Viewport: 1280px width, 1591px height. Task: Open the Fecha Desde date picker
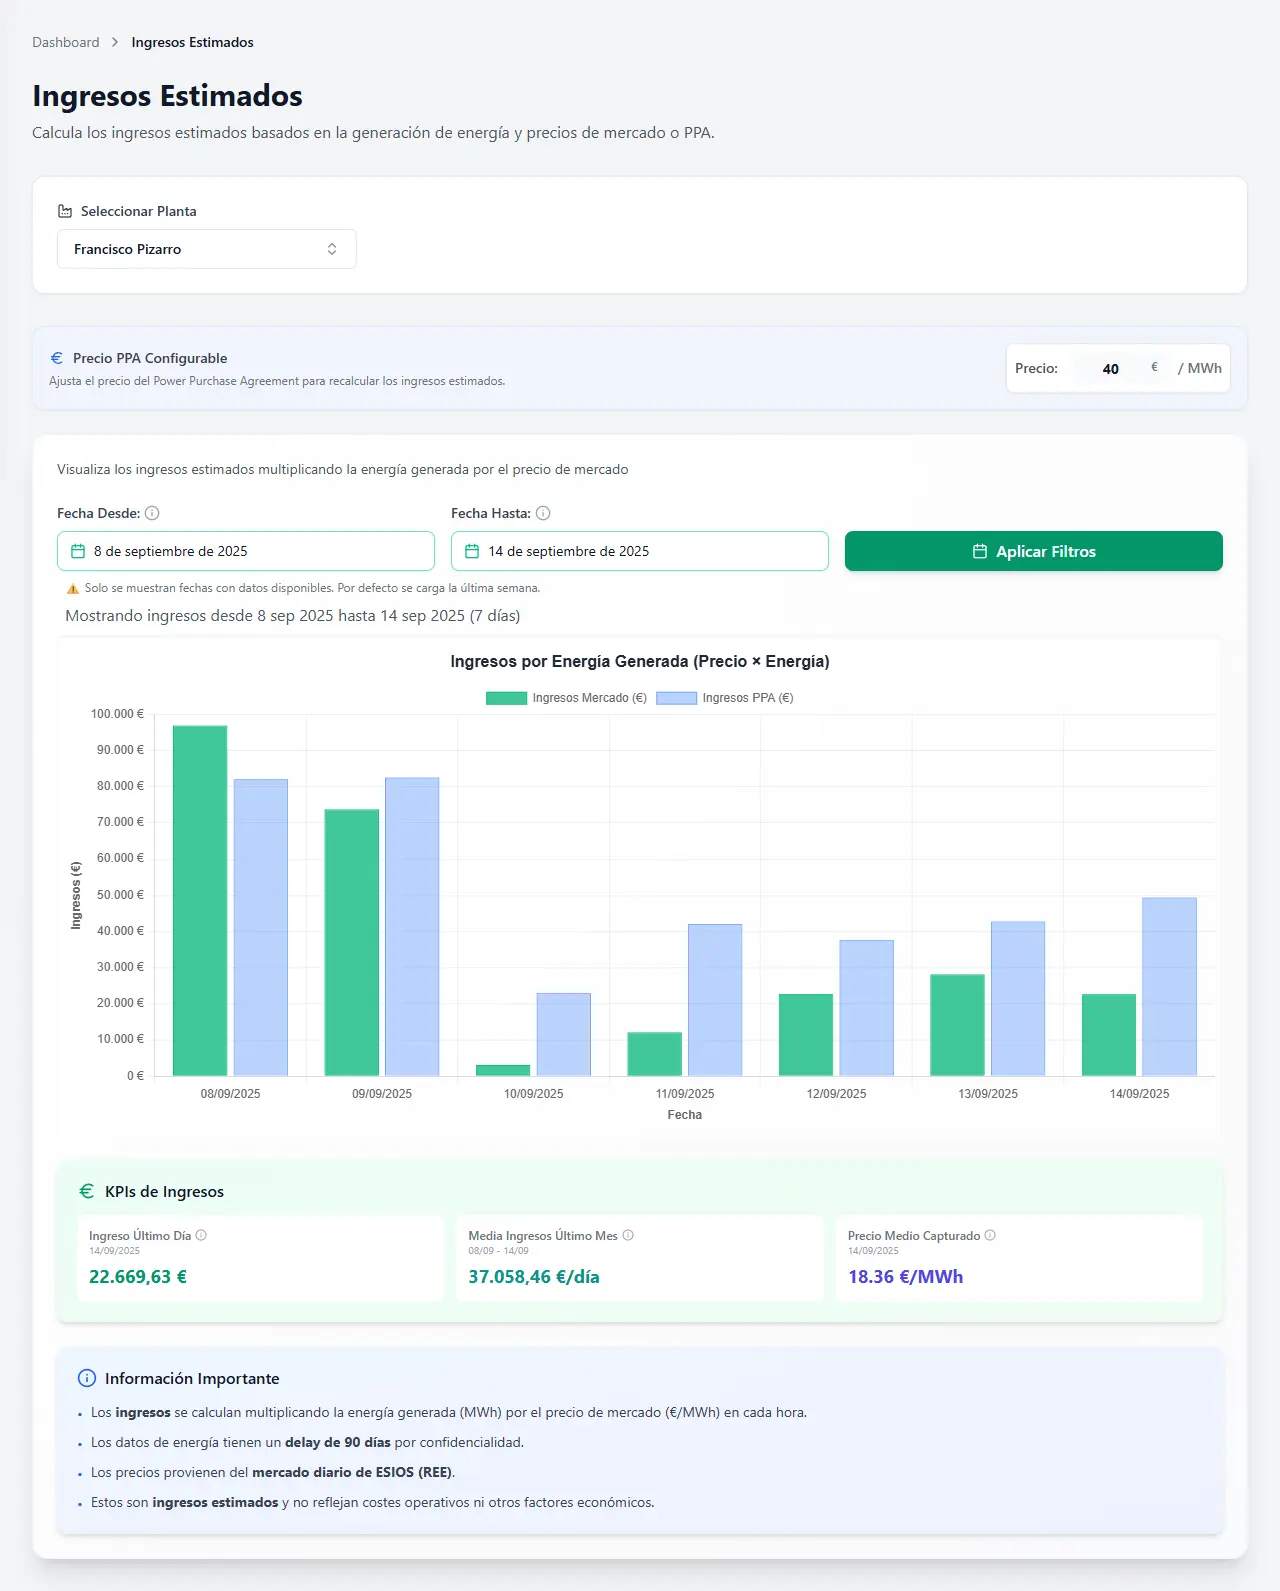[x=246, y=551]
